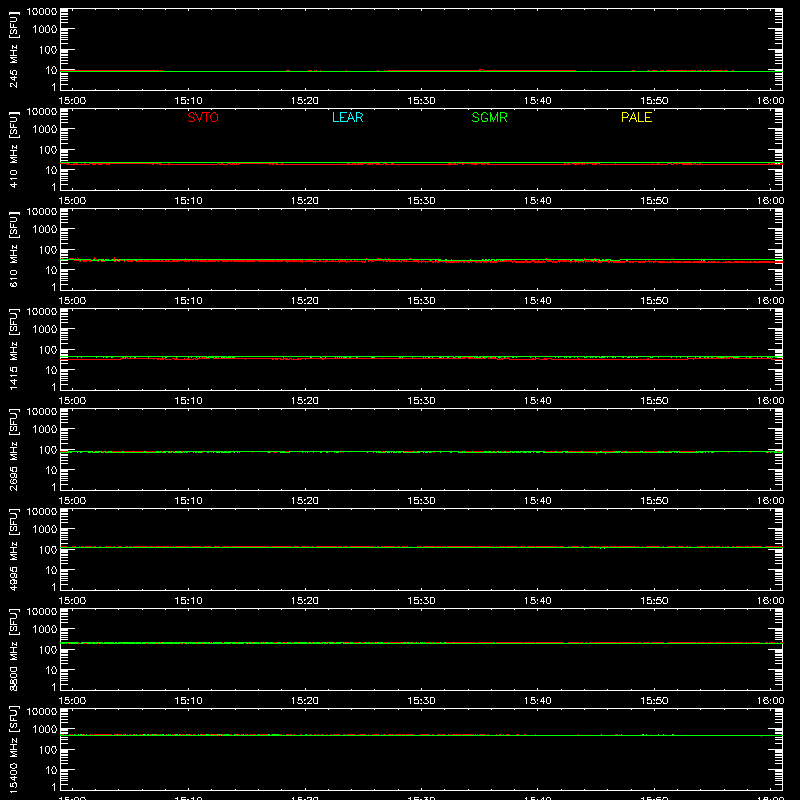Click the 10 tick label on 15400 MHz panel
The image size is (800, 800).
coord(51,770)
